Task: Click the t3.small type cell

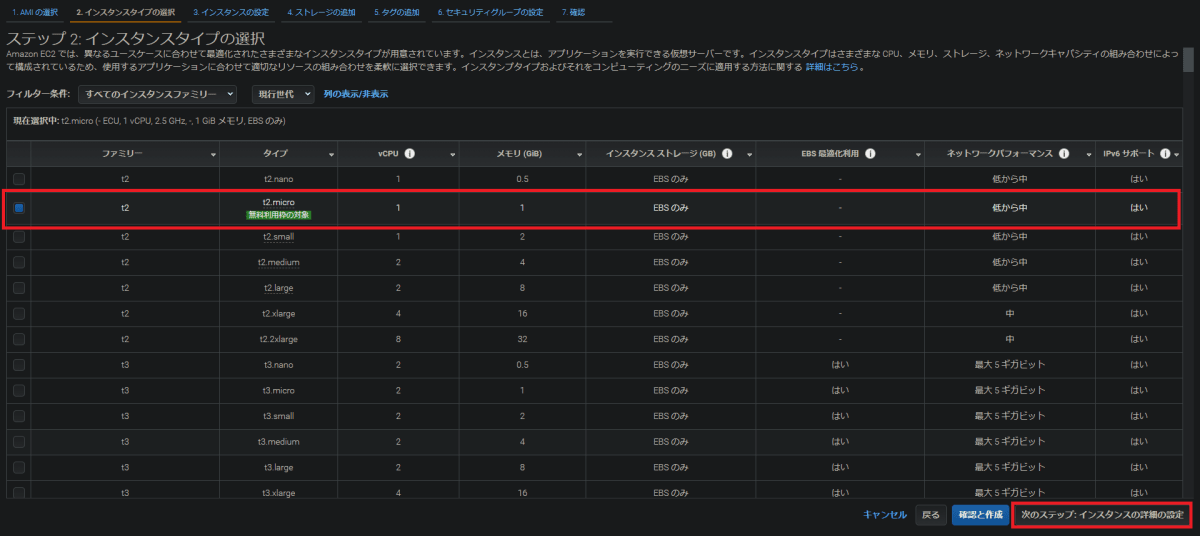Action: point(279,415)
